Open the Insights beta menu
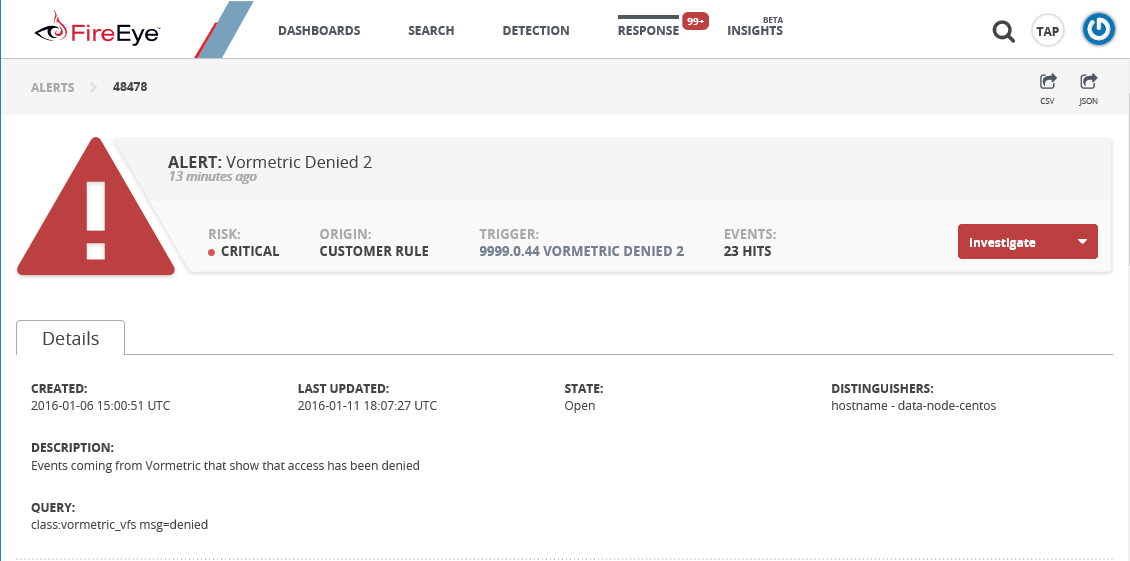Image resolution: width=1130 pixels, height=561 pixels. click(755, 31)
